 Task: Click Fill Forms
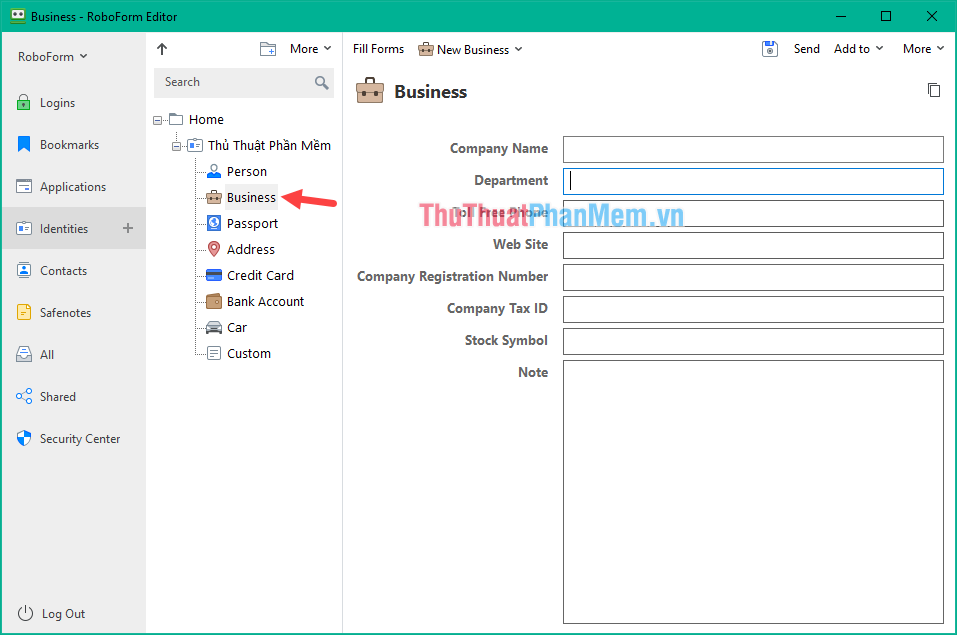point(377,48)
